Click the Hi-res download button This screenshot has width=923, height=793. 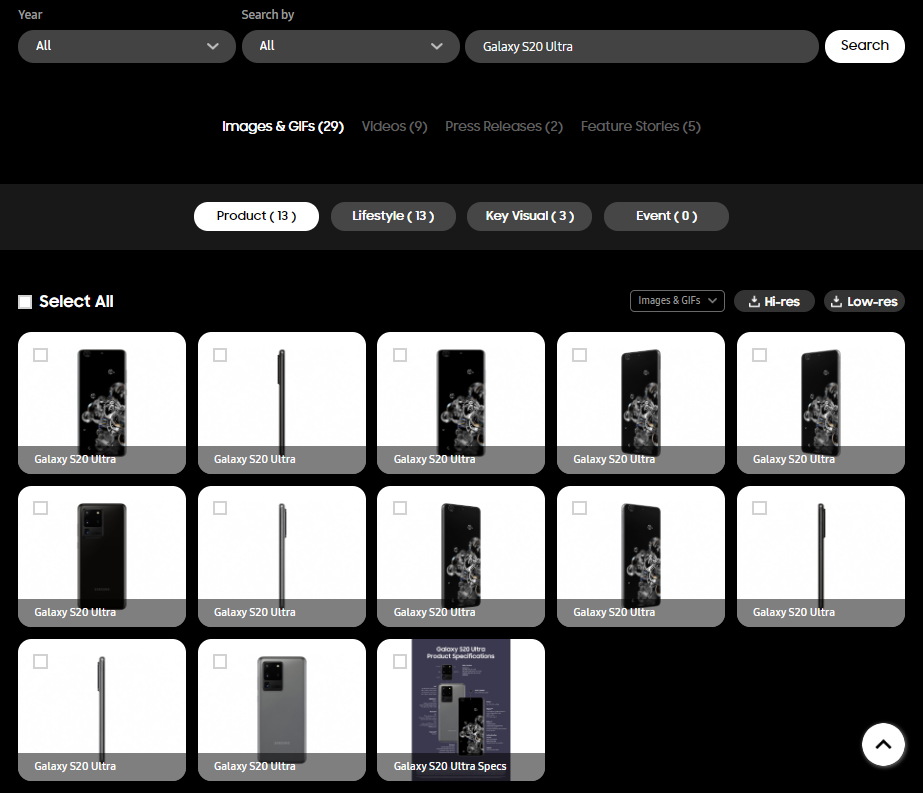774,301
